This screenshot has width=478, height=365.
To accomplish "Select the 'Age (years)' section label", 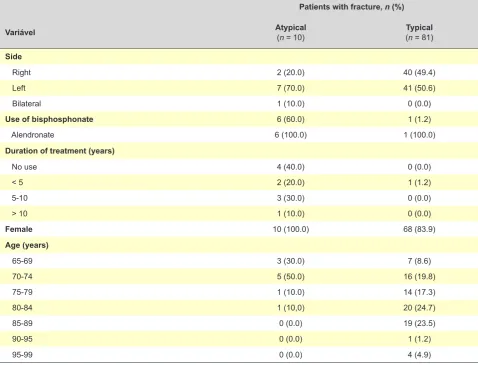I will pyautogui.click(x=27, y=245).
